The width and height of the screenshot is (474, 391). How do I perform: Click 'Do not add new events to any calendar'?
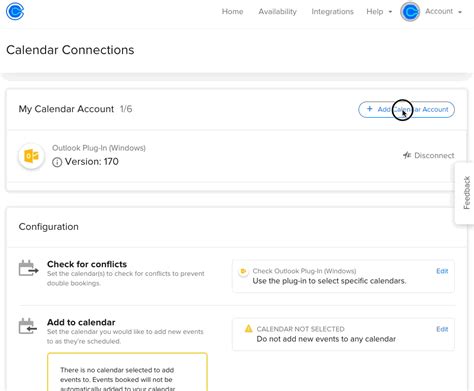326,339
